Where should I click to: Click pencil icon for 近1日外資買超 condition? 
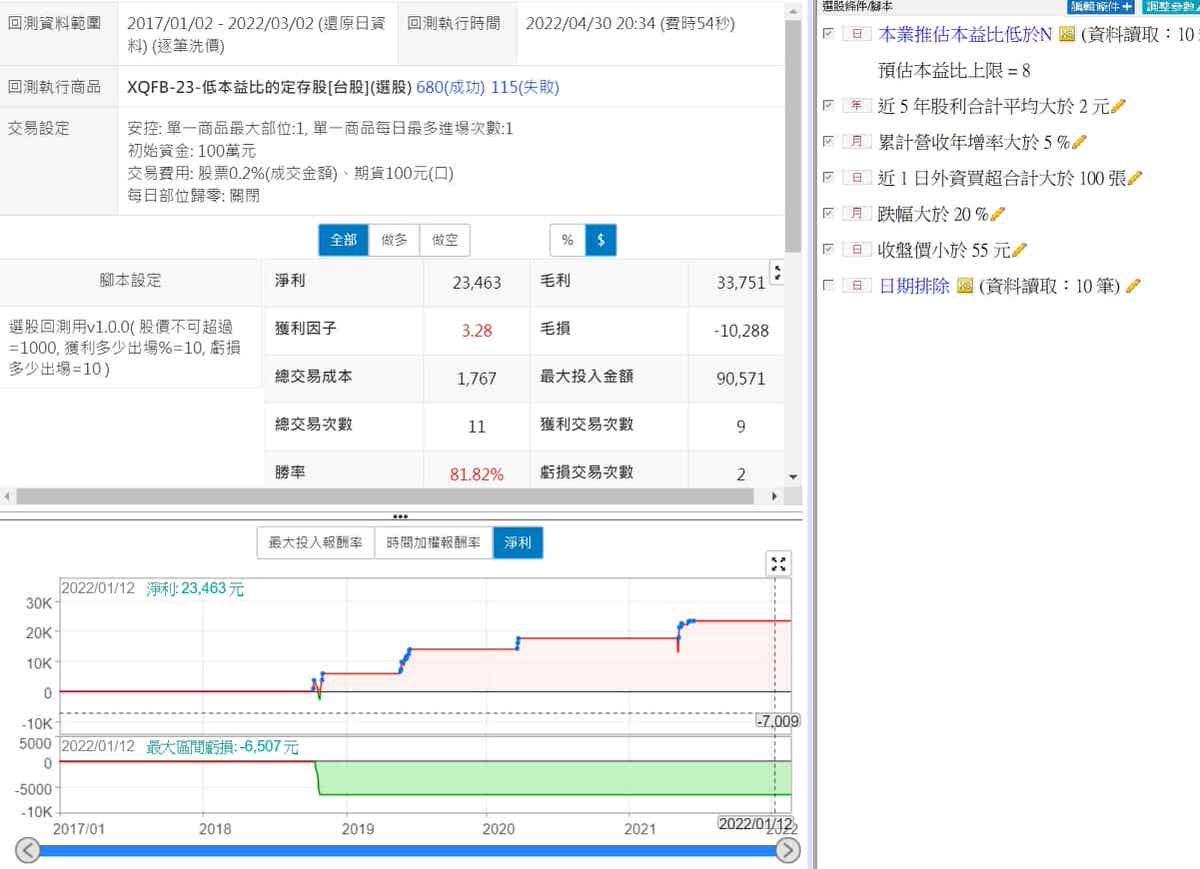coord(1134,178)
